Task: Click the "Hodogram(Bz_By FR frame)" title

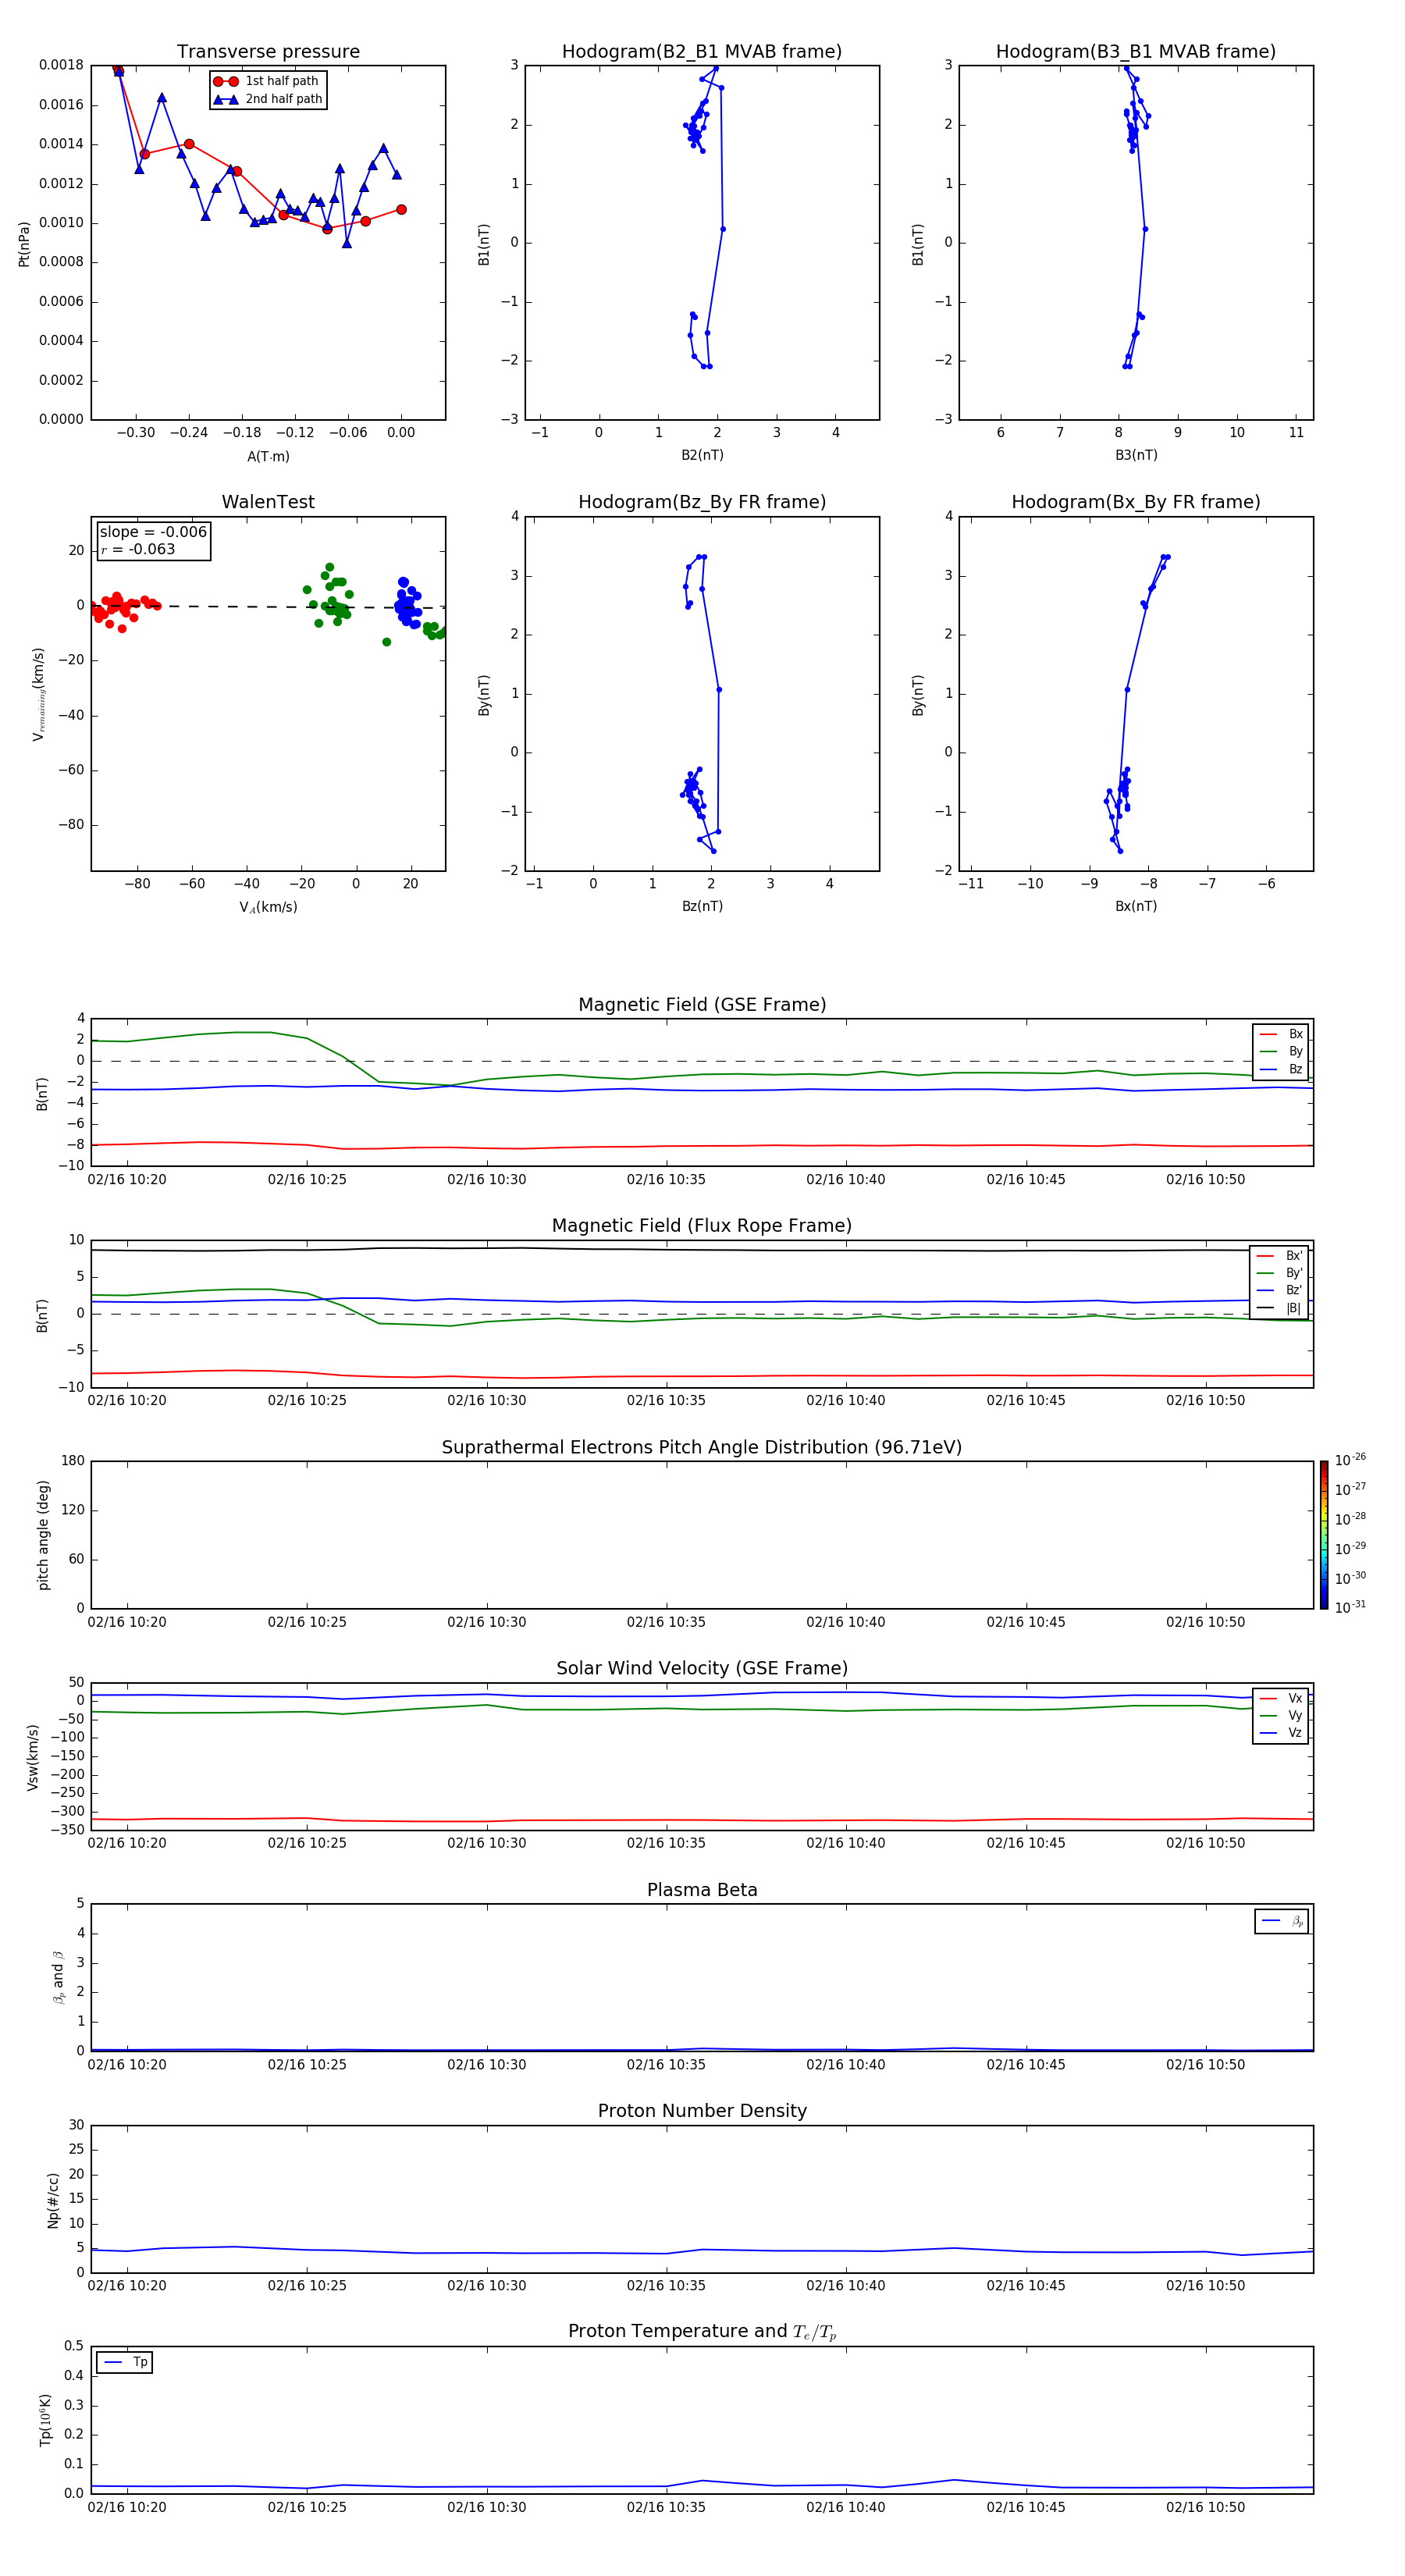Action: pyautogui.click(x=702, y=502)
